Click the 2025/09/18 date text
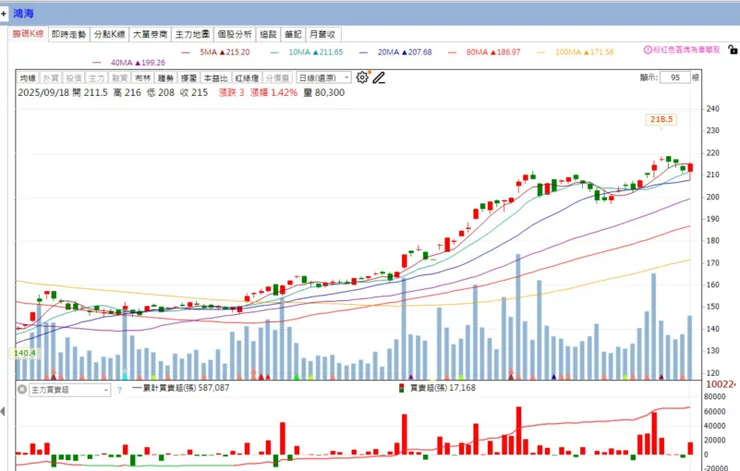 [44, 93]
